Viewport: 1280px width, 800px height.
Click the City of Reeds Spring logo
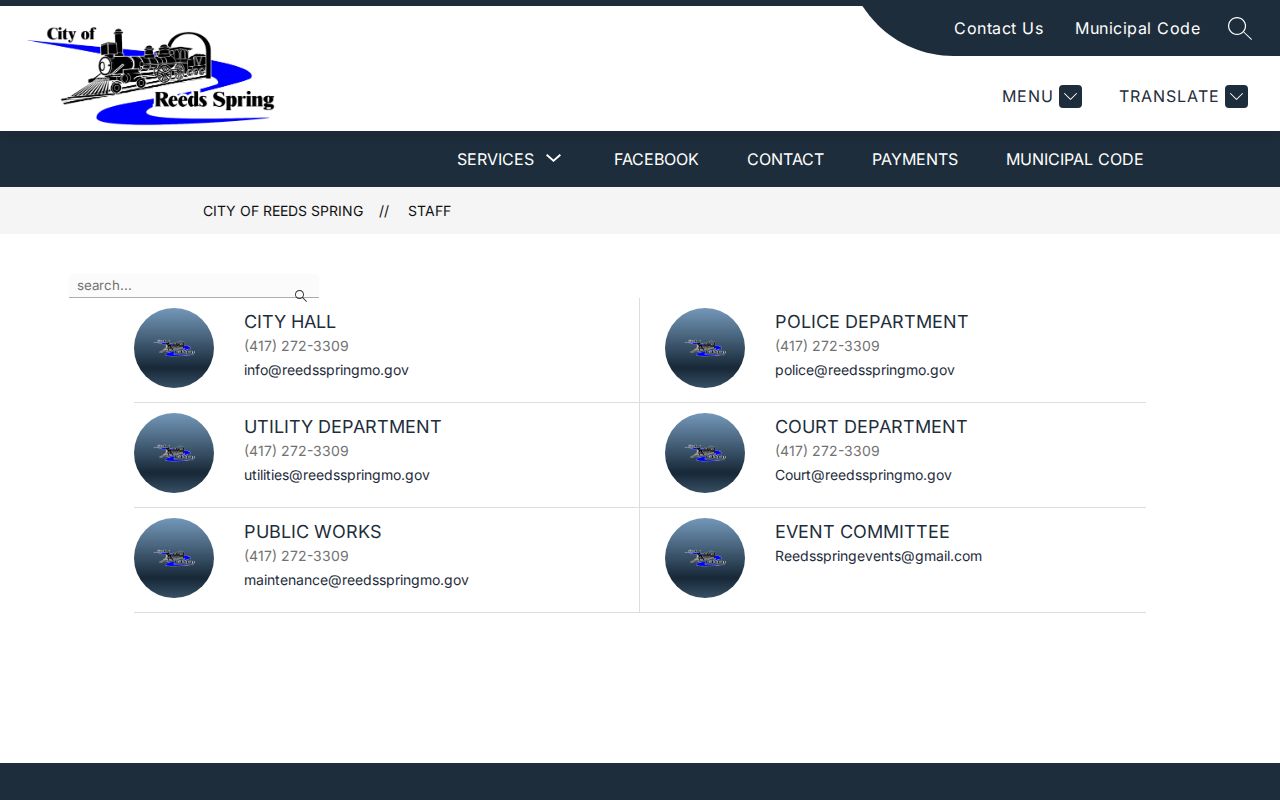152,76
